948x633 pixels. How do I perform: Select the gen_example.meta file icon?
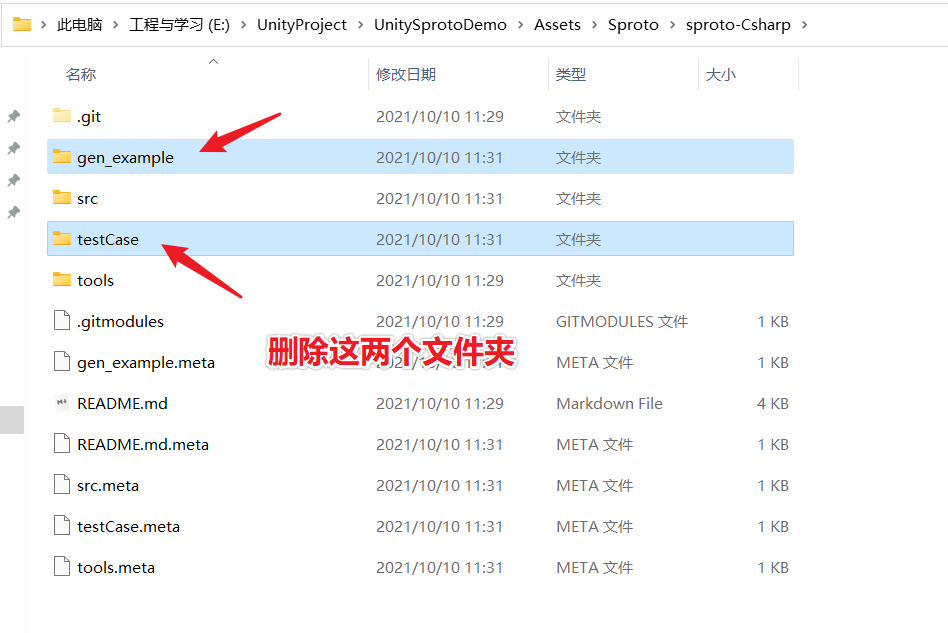tap(60, 362)
